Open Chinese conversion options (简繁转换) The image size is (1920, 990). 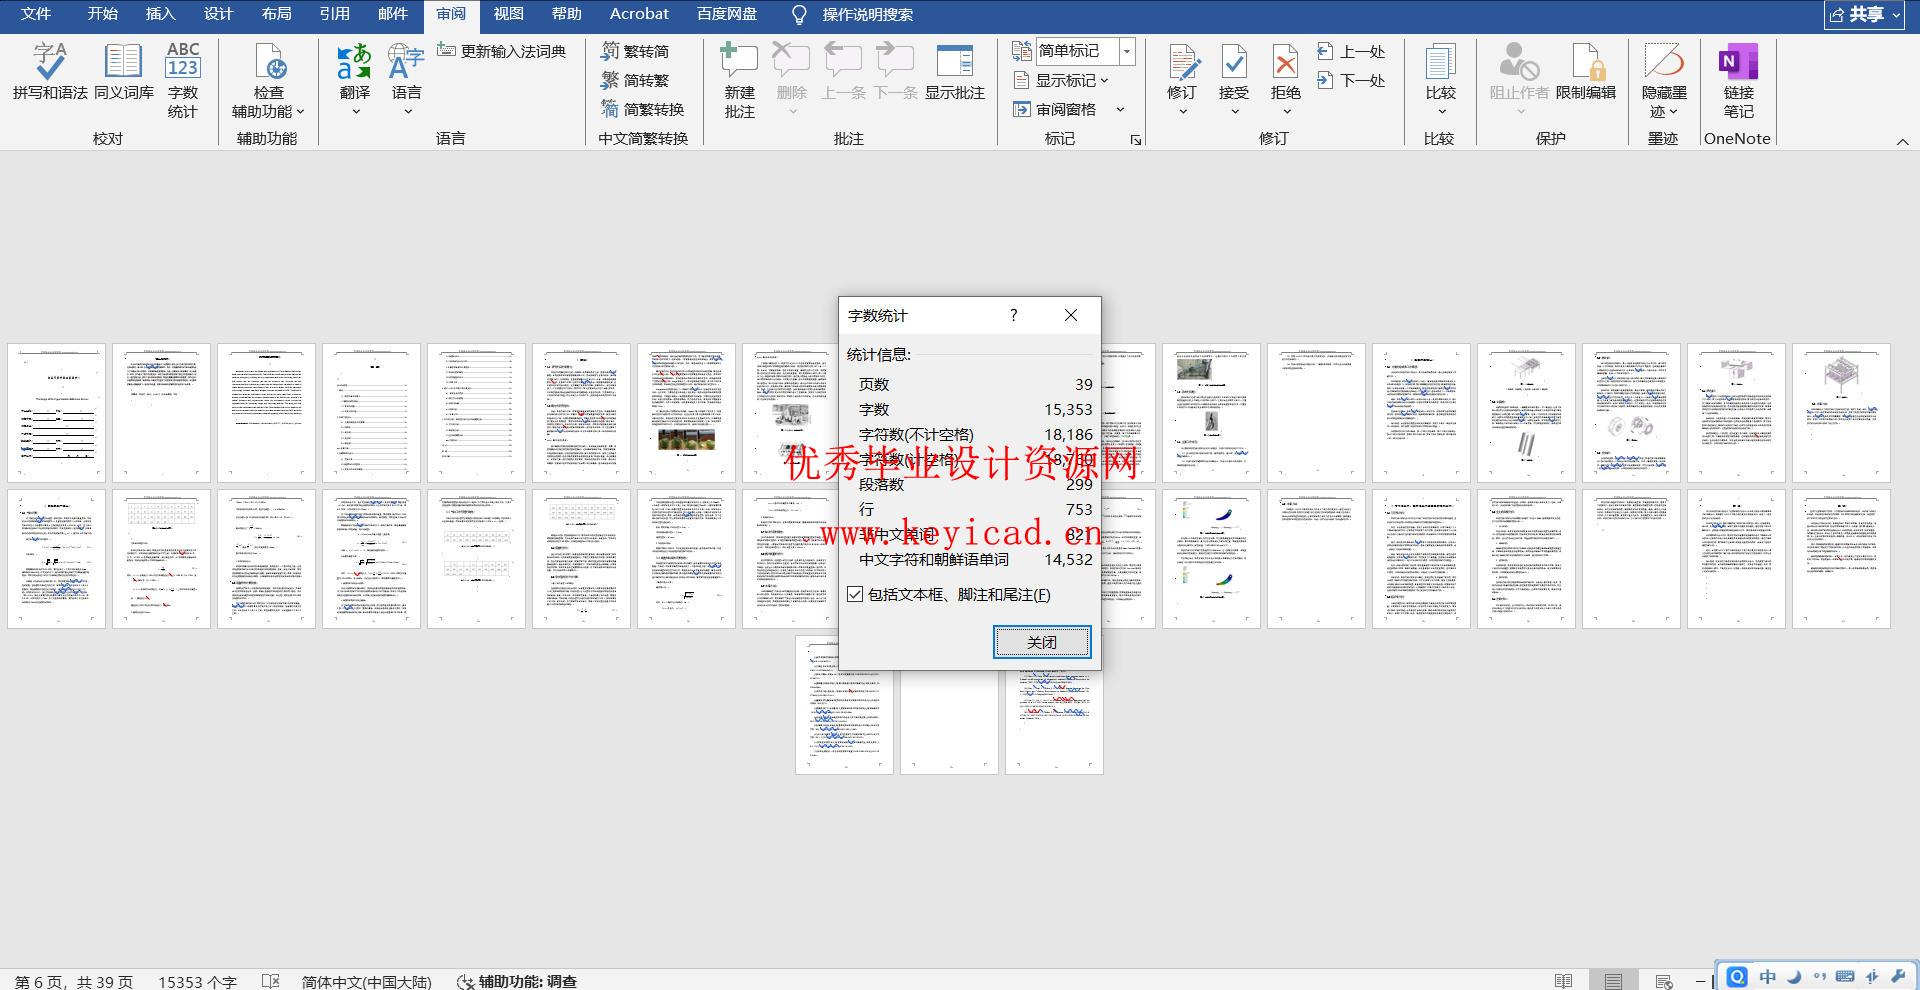pyautogui.click(x=643, y=109)
